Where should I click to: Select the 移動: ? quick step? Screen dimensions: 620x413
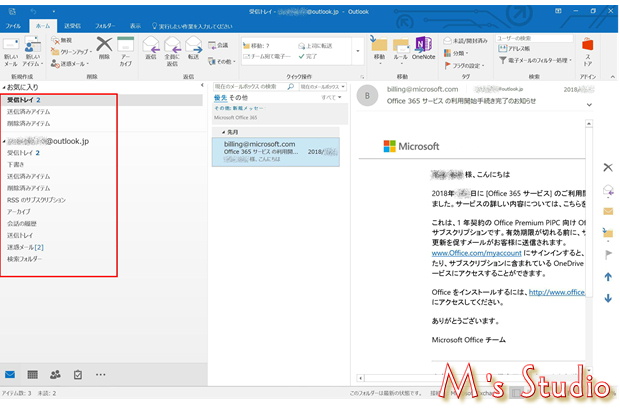coord(256,46)
